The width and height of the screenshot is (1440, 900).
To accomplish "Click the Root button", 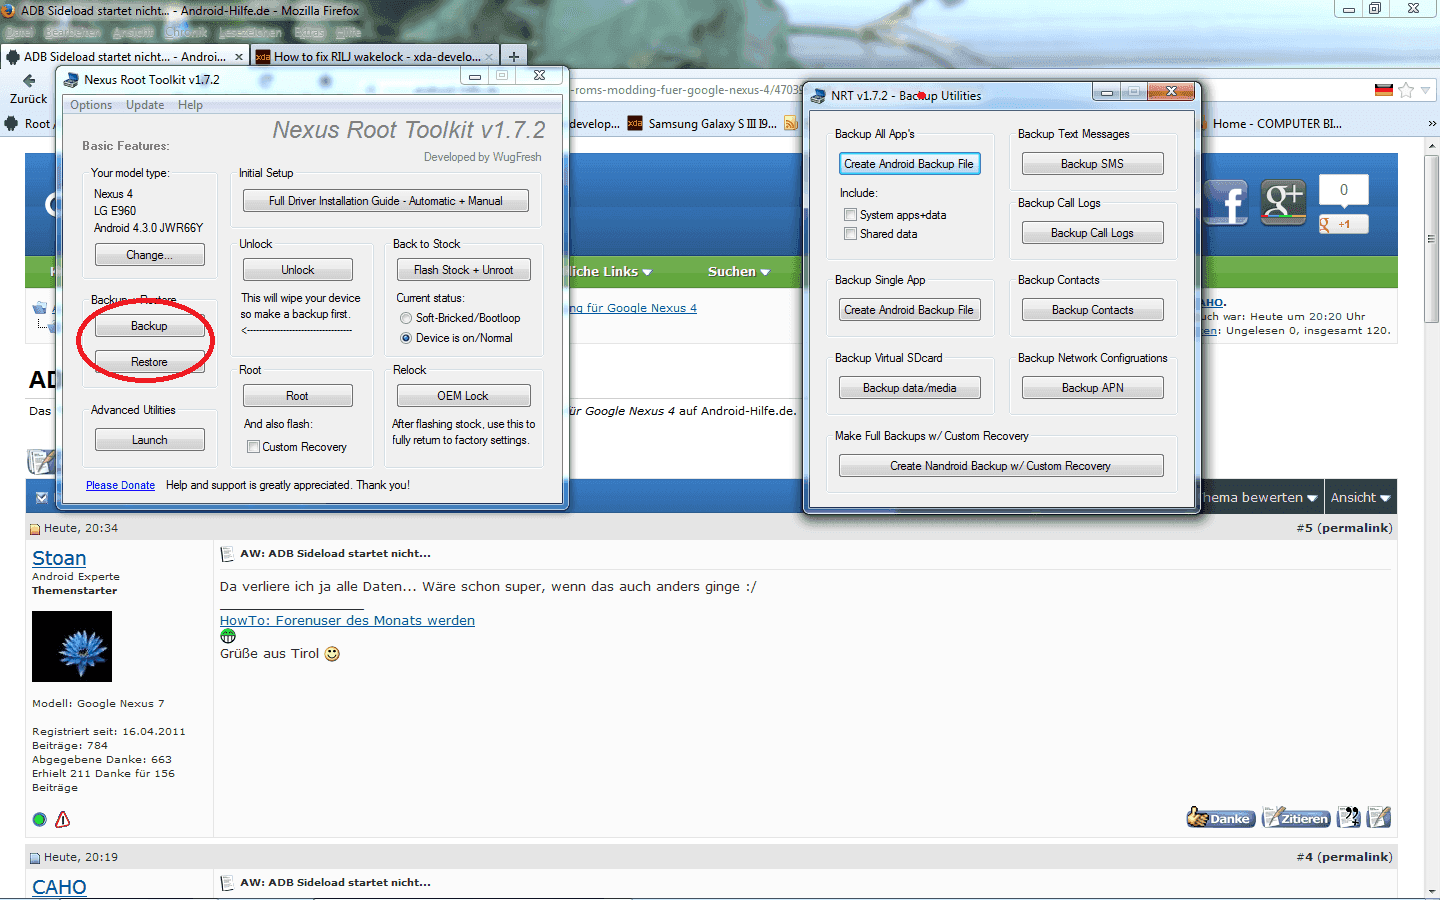I will (x=298, y=396).
